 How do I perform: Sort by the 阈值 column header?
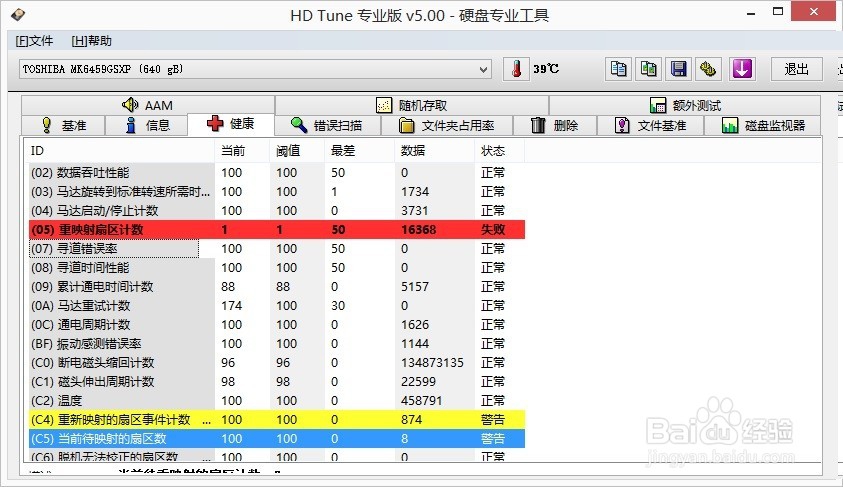point(297,151)
